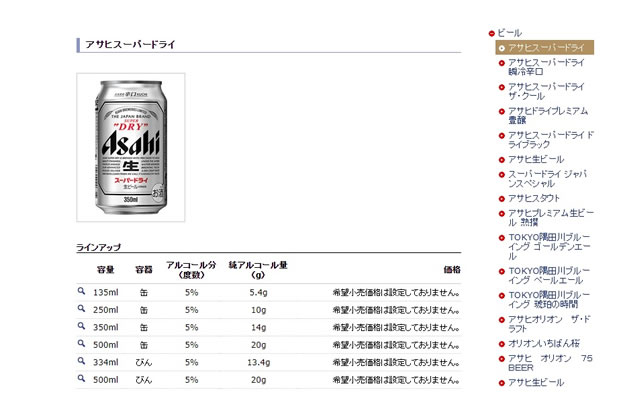Click the 10g pure alcohol value
Image resolution: width=640 pixels, height=420 pixels.
258,310
